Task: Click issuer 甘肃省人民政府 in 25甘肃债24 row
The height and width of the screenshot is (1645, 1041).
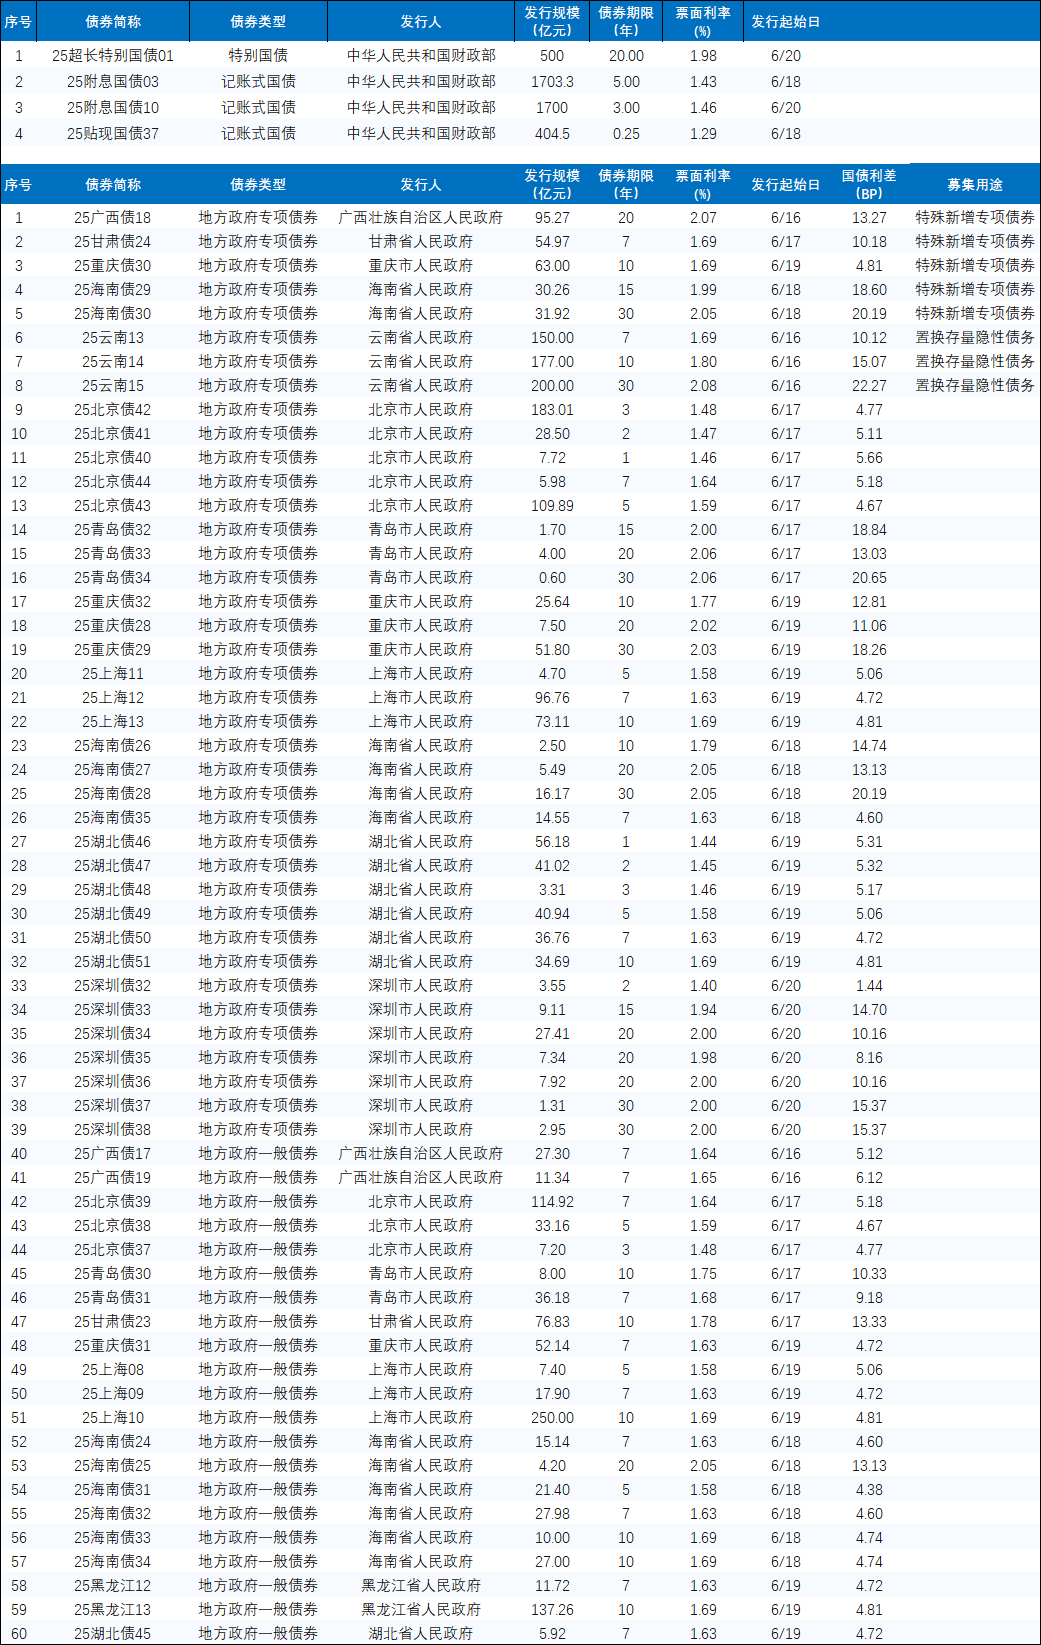Action: click(x=421, y=242)
